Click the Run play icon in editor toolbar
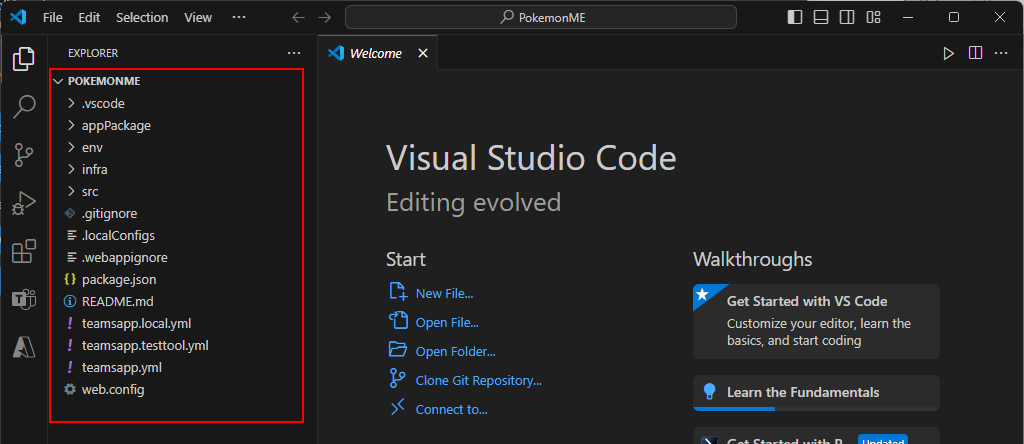 click(948, 54)
